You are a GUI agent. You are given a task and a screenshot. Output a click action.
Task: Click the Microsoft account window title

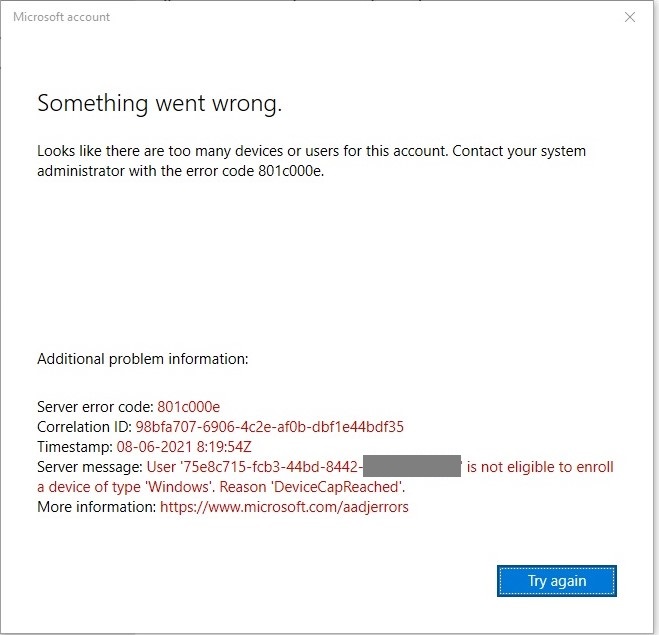click(x=62, y=17)
